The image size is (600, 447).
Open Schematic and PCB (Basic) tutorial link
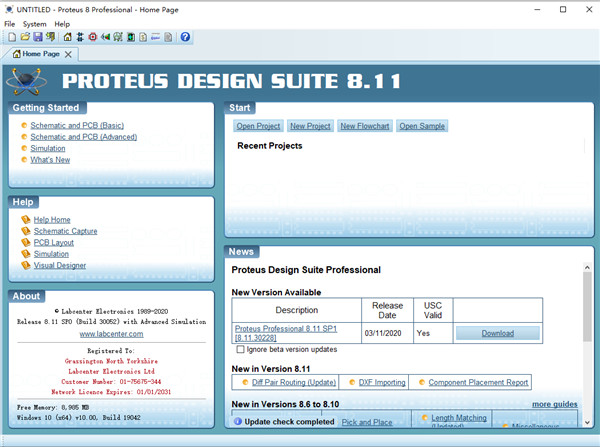77,126
